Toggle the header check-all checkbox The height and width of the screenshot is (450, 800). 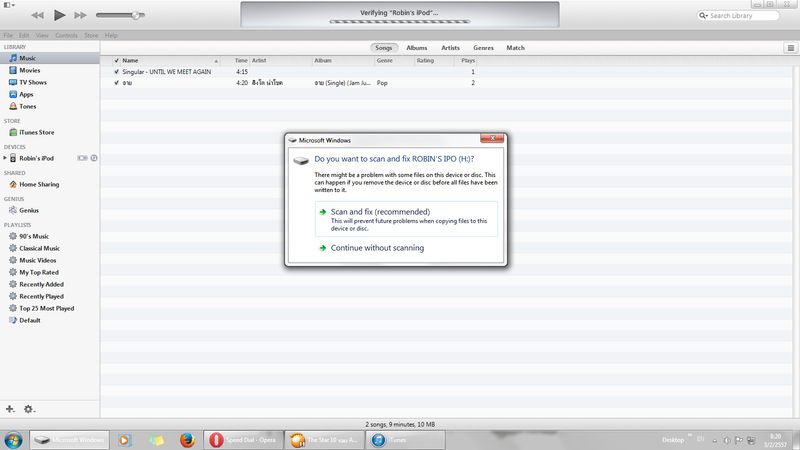pos(116,60)
